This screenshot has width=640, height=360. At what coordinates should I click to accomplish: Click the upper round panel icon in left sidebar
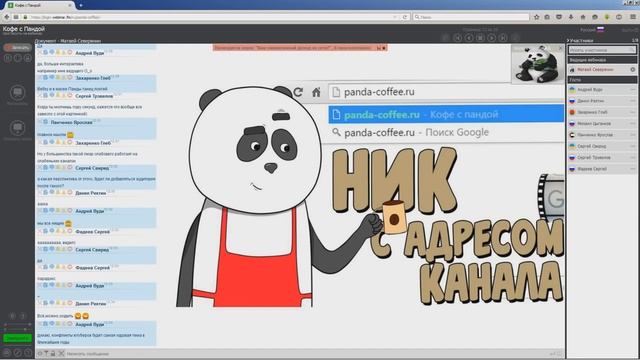click(18, 93)
